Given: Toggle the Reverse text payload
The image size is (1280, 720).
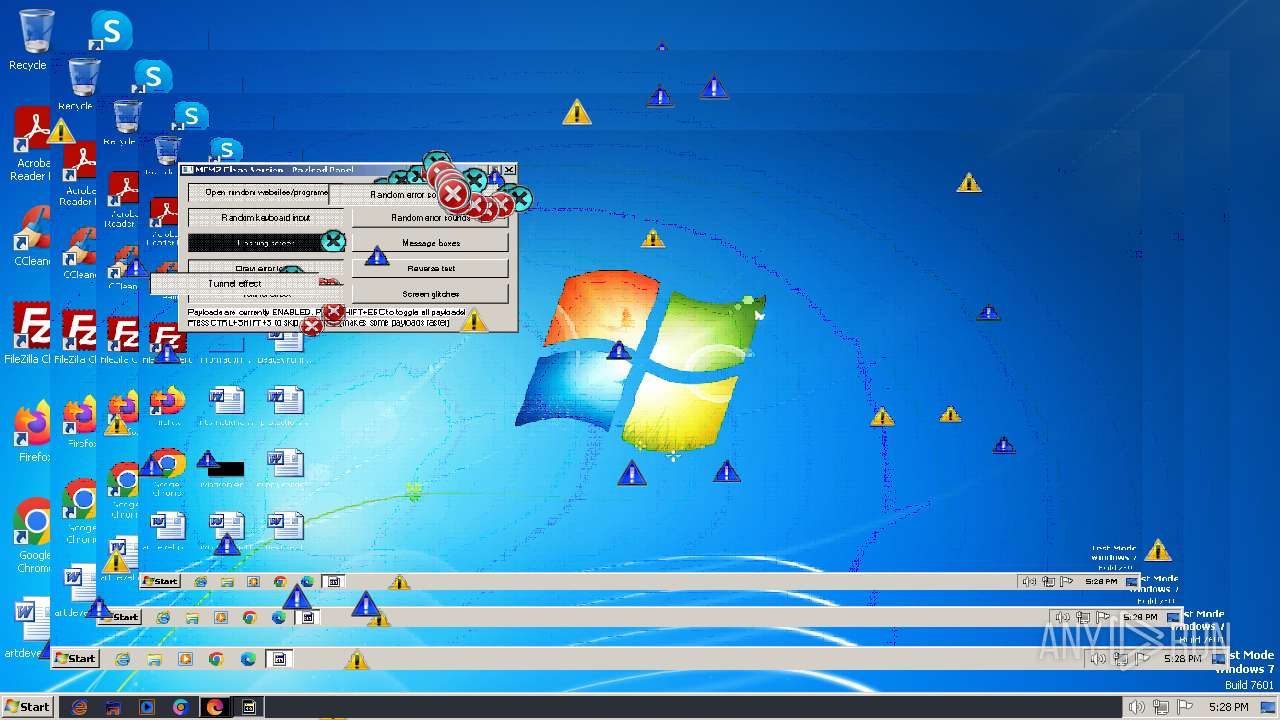Looking at the screenshot, I should click(430, 268).
